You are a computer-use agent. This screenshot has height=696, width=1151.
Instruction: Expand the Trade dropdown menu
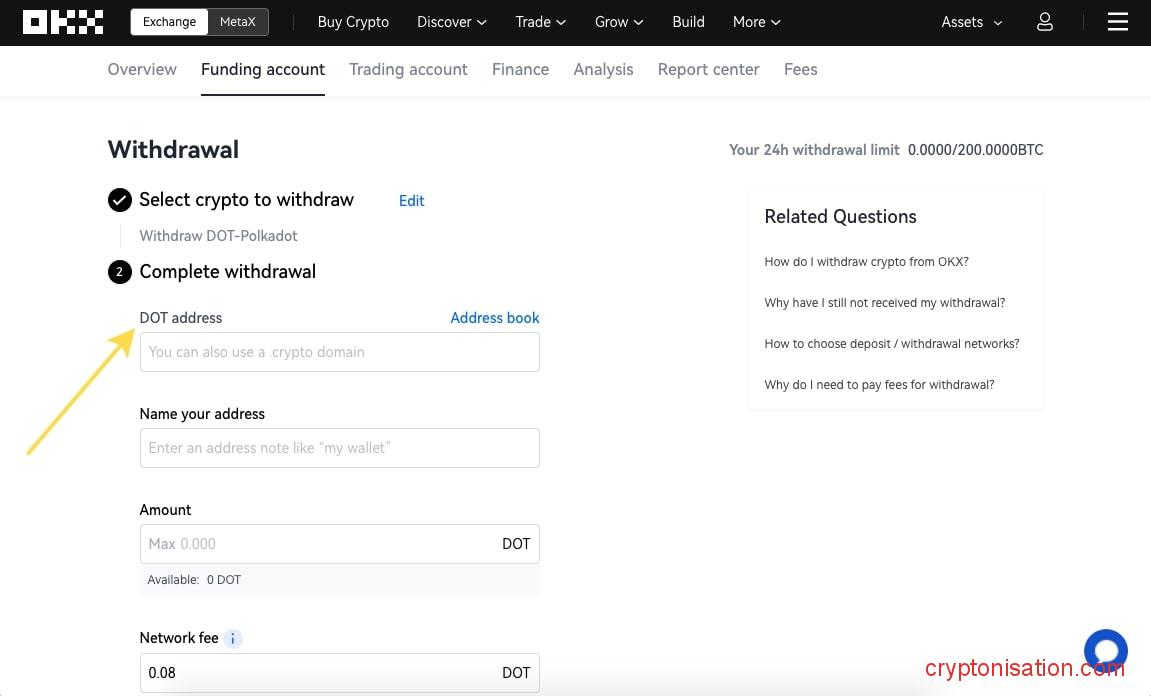point(540,22)
